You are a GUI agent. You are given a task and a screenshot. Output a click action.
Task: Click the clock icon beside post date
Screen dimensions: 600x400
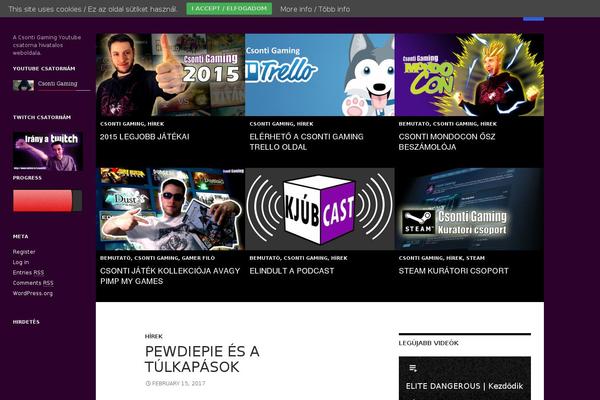click(x=148, y=383)
